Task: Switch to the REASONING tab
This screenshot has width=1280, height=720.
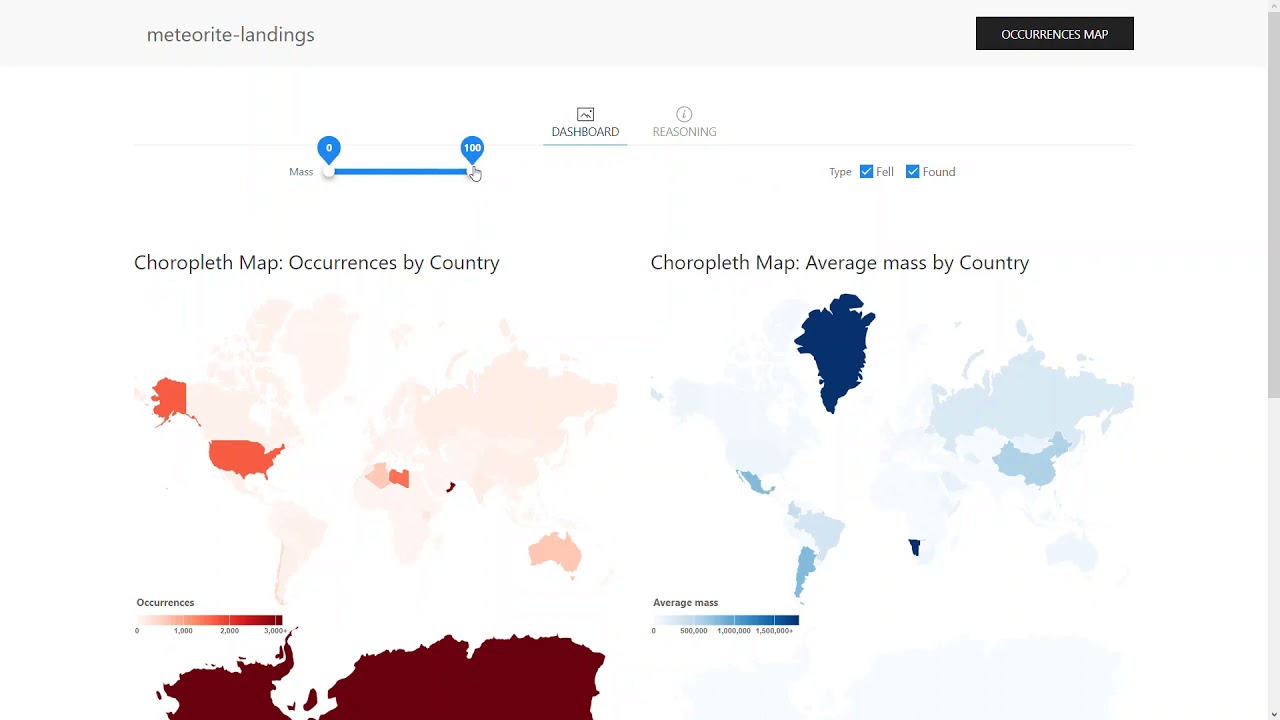Action: (x=684, y=124)
